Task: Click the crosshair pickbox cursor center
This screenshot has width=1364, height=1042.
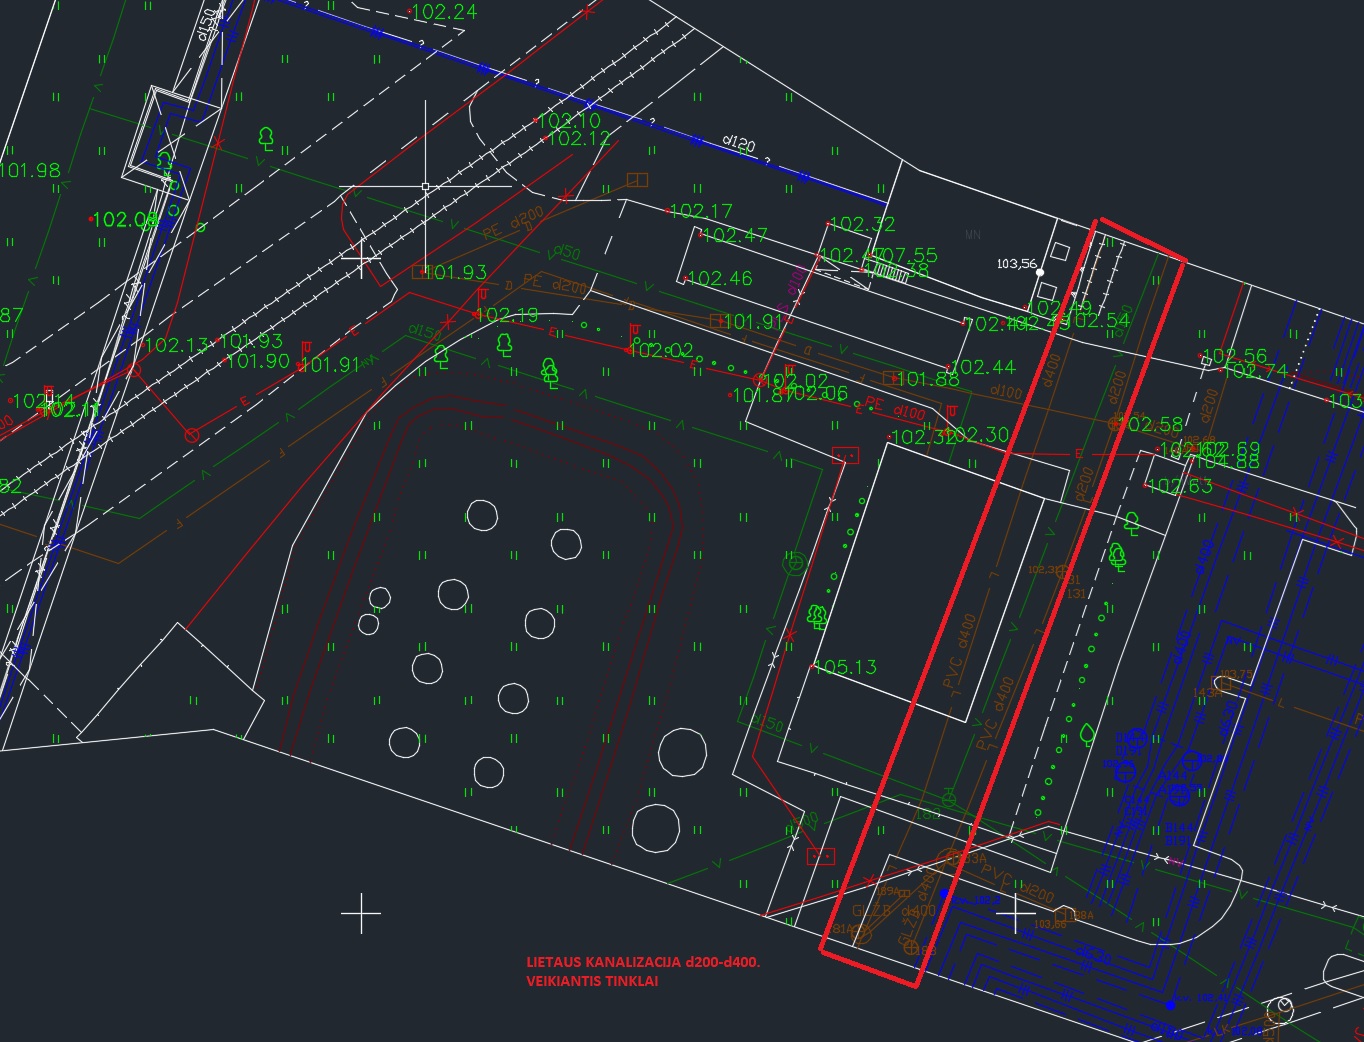Action: [426, 187]
